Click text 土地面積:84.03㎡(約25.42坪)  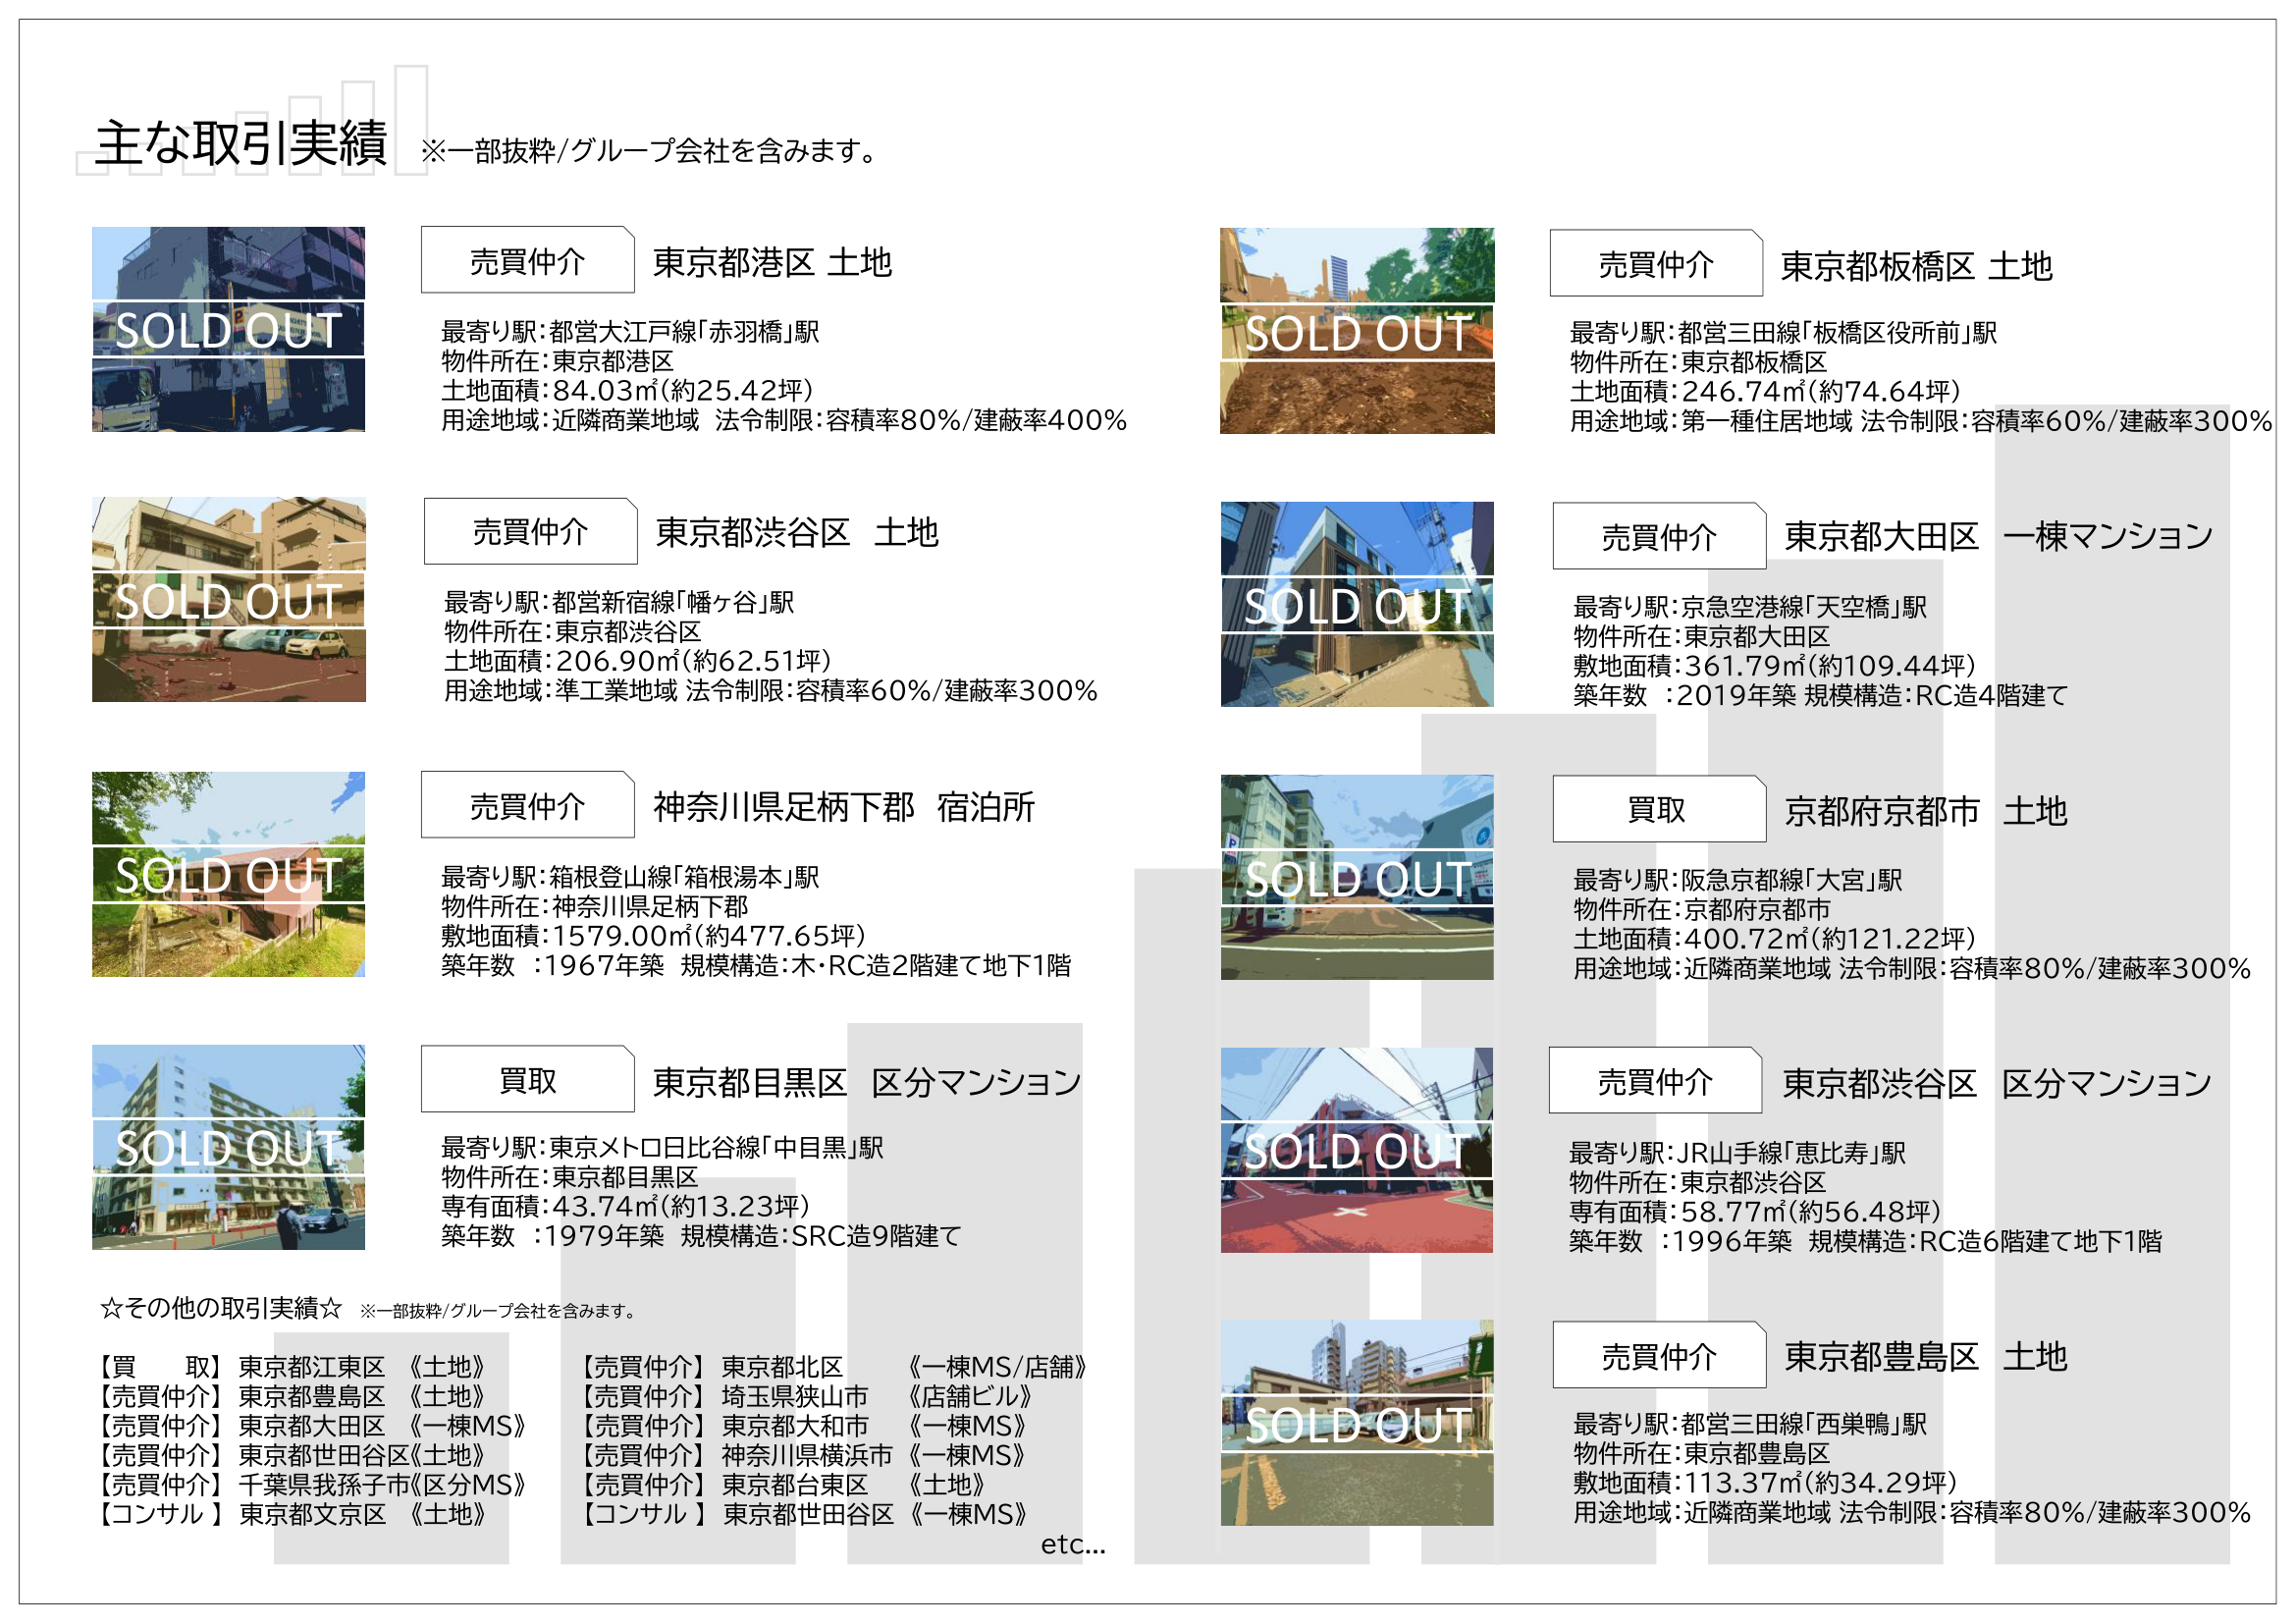coord(627,389)
